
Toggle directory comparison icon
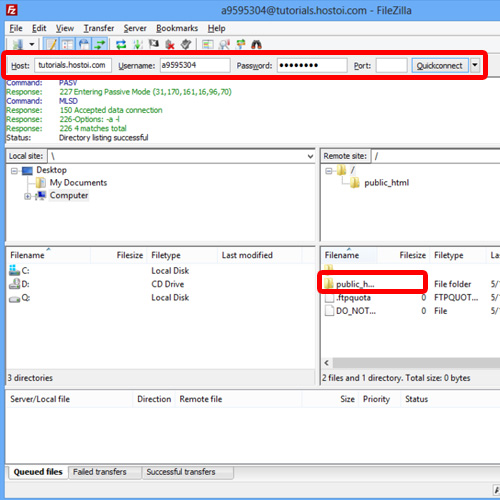[x=208, y=44]
